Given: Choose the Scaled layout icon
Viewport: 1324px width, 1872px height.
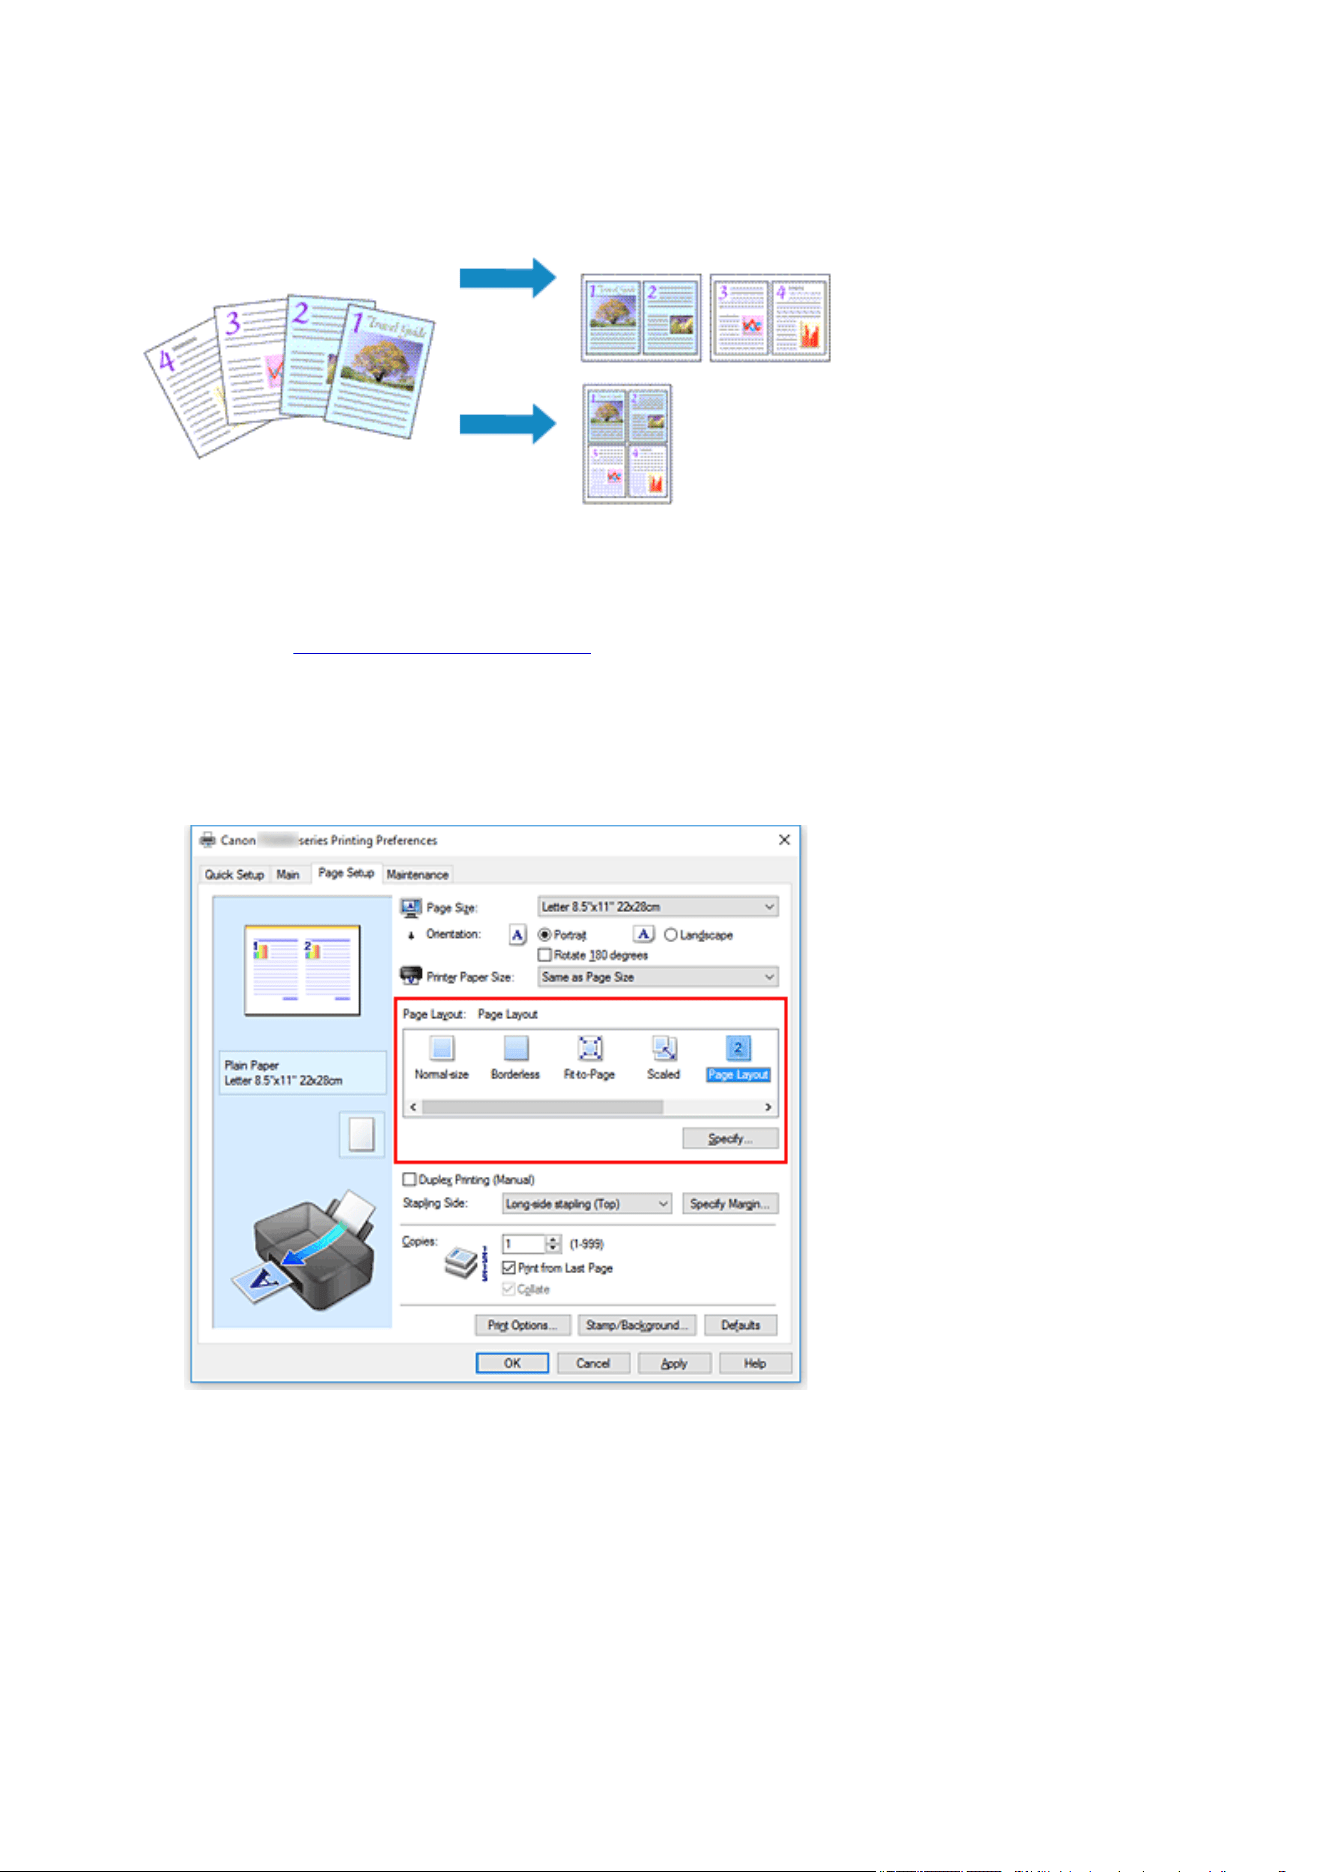Looking at the screenshot, I should tap(664, 1048).
